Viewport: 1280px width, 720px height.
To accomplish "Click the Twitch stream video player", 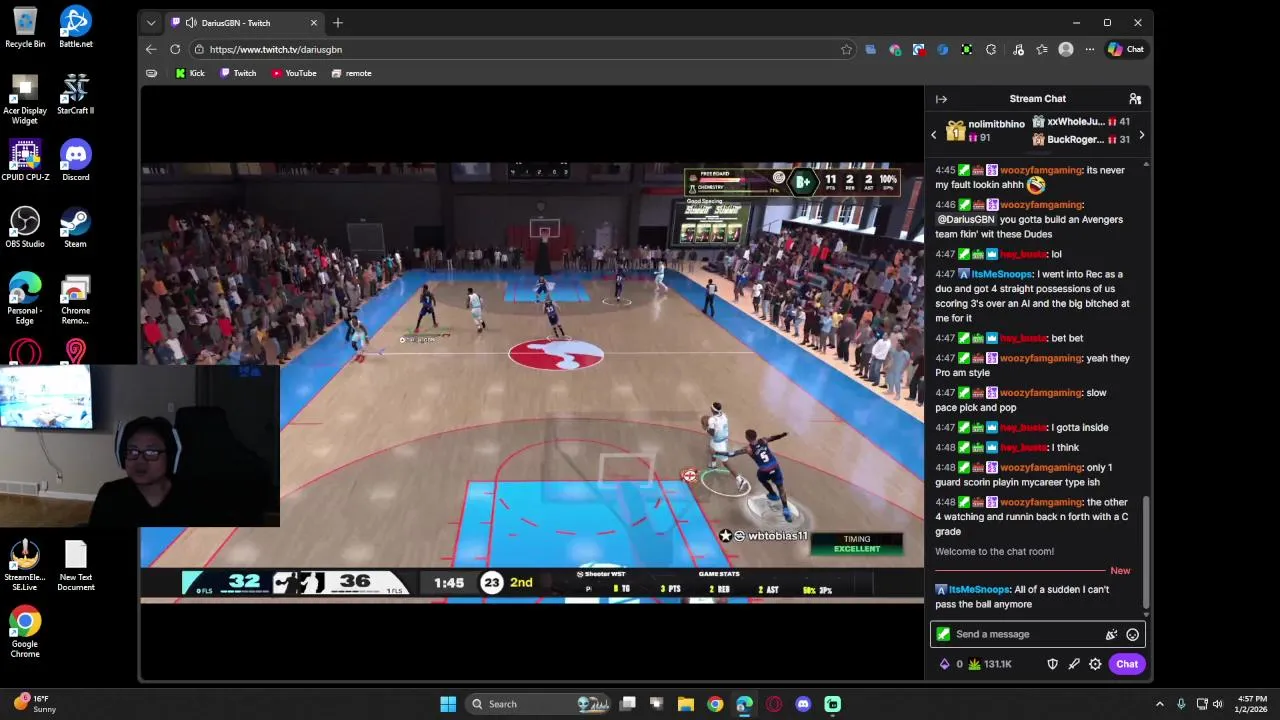I will [x=532, y=383].
